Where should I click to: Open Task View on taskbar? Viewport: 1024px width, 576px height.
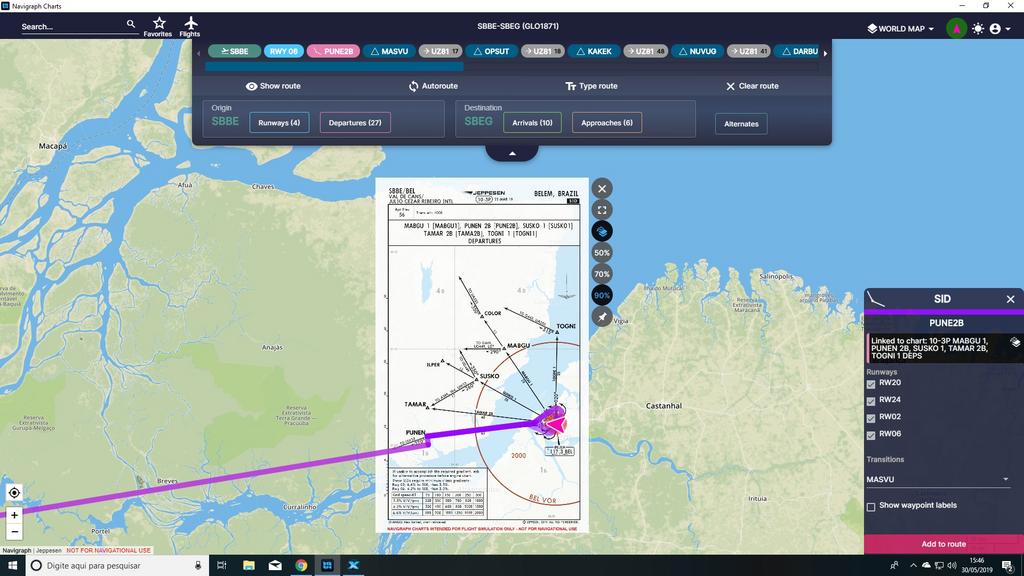221,566
